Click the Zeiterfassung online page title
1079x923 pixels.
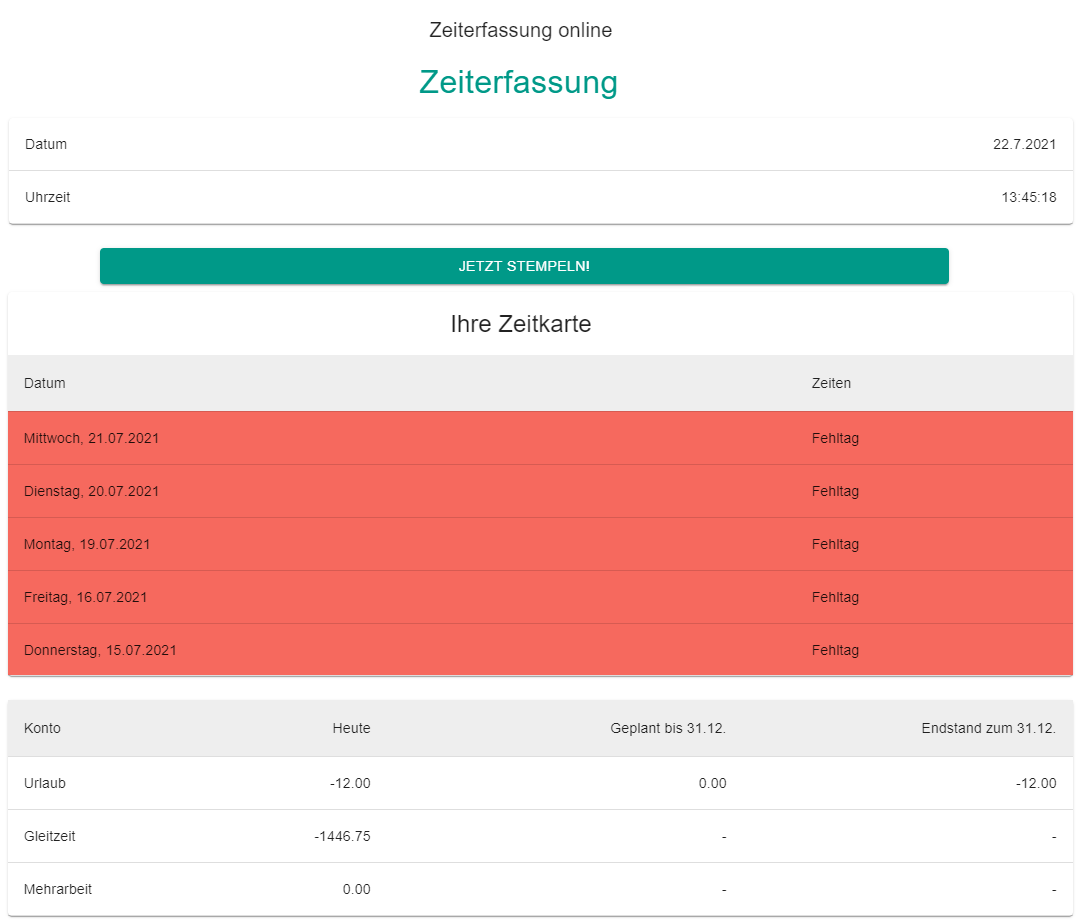[x=519, y=30]
